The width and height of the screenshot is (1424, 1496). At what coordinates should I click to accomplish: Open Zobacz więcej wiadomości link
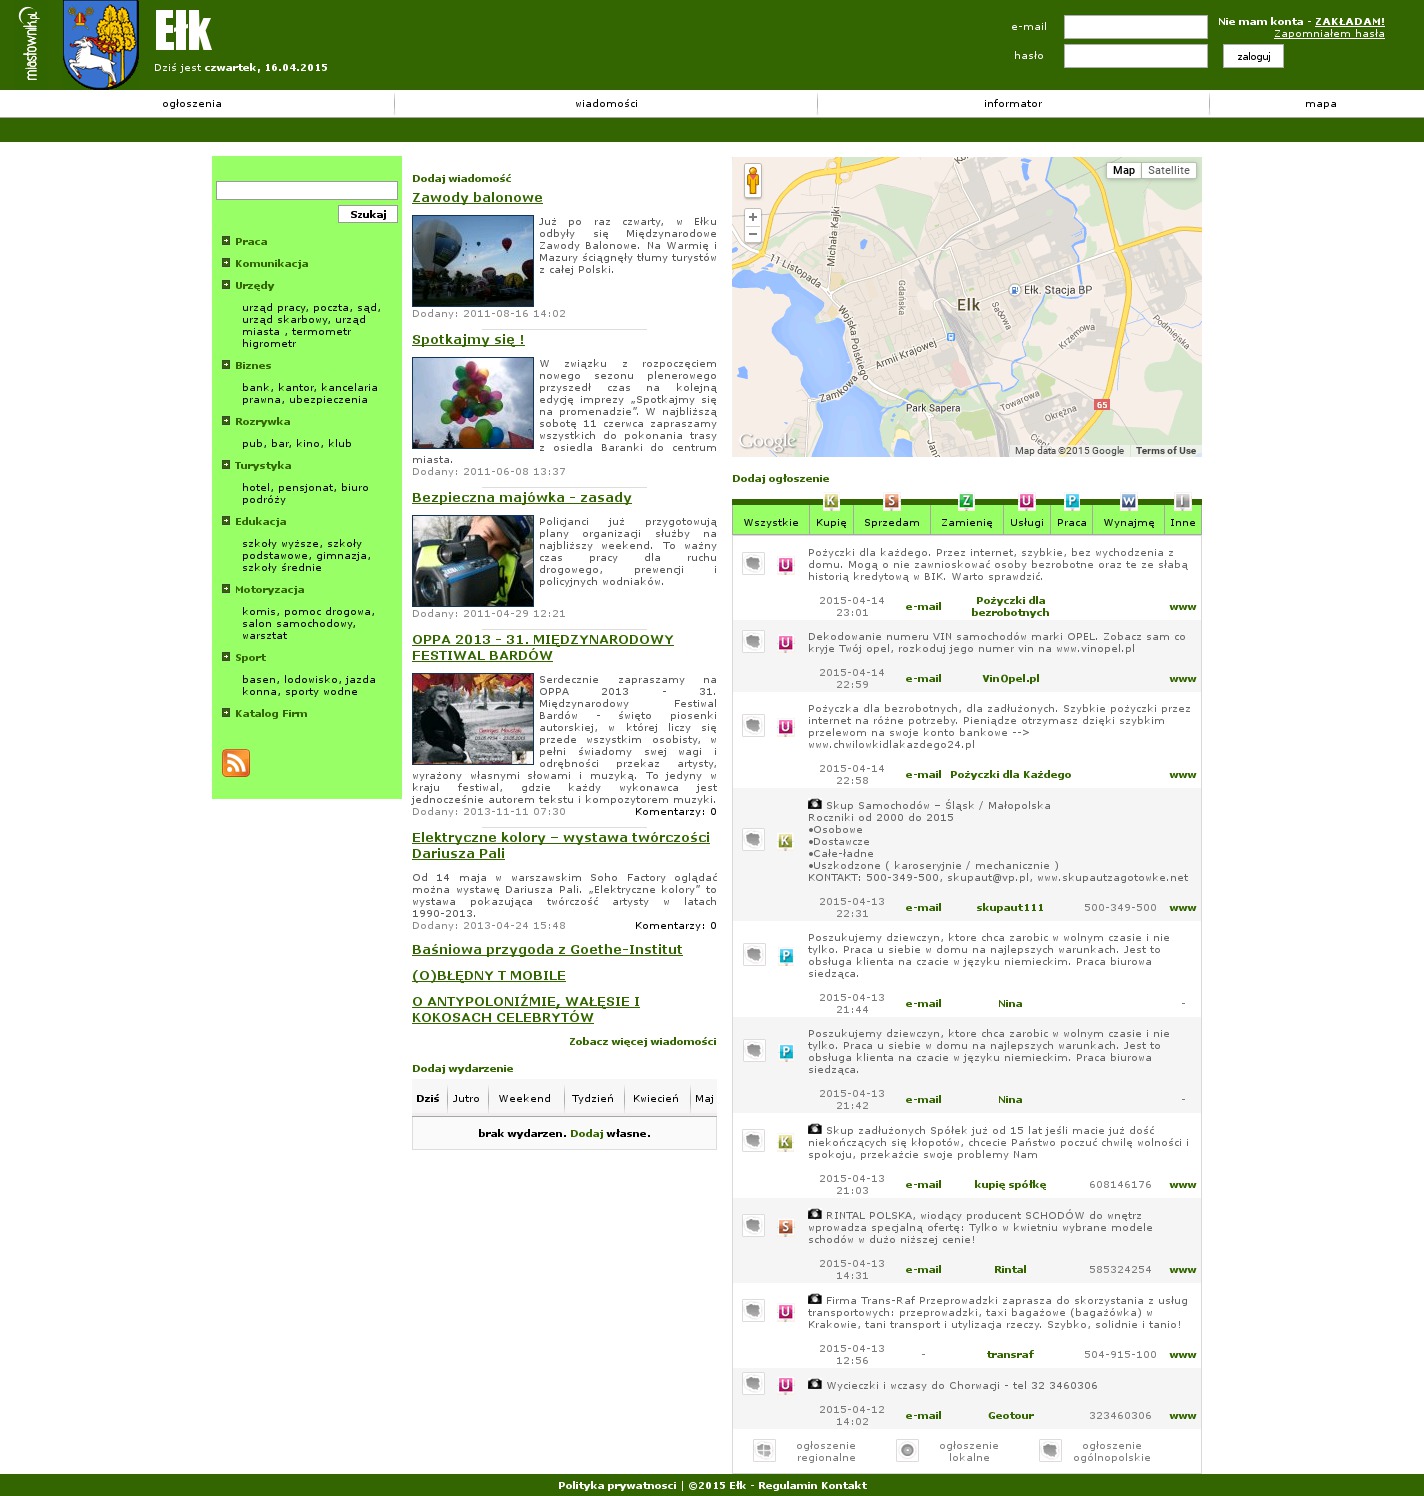pyautogui.click(x=643, y=1042)
